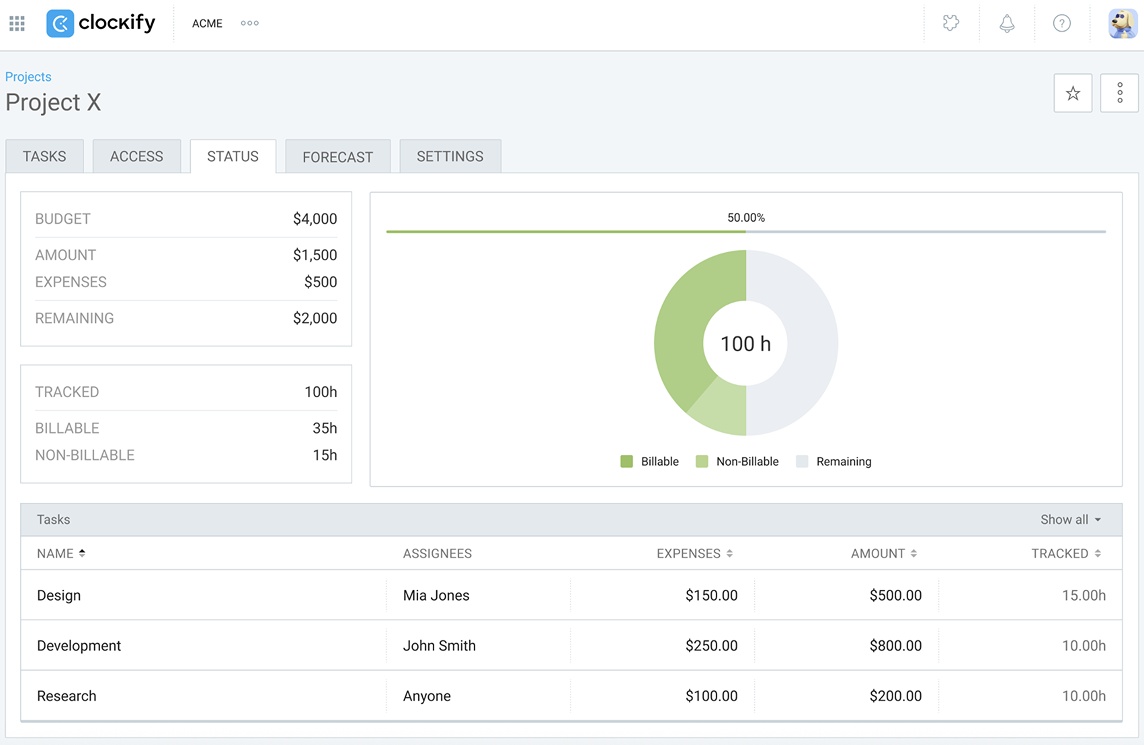Image resolution: width=1144 pixels, height=745 pixels.
Task: Open the apps grid menu
Action: (x=16, y=23)
